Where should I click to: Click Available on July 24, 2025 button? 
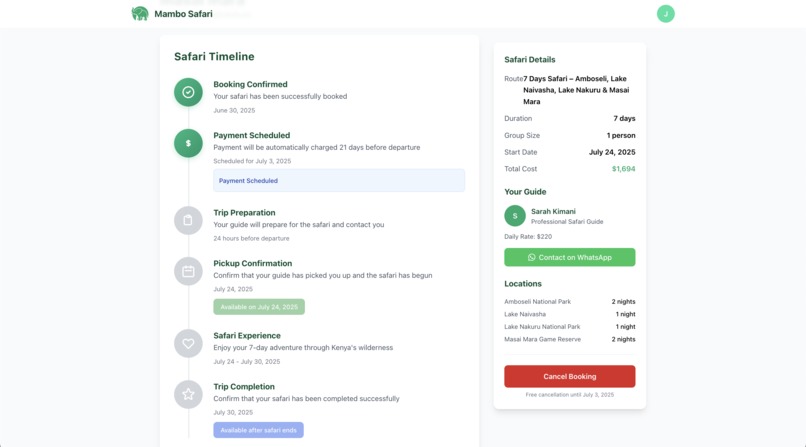(259, 307)
